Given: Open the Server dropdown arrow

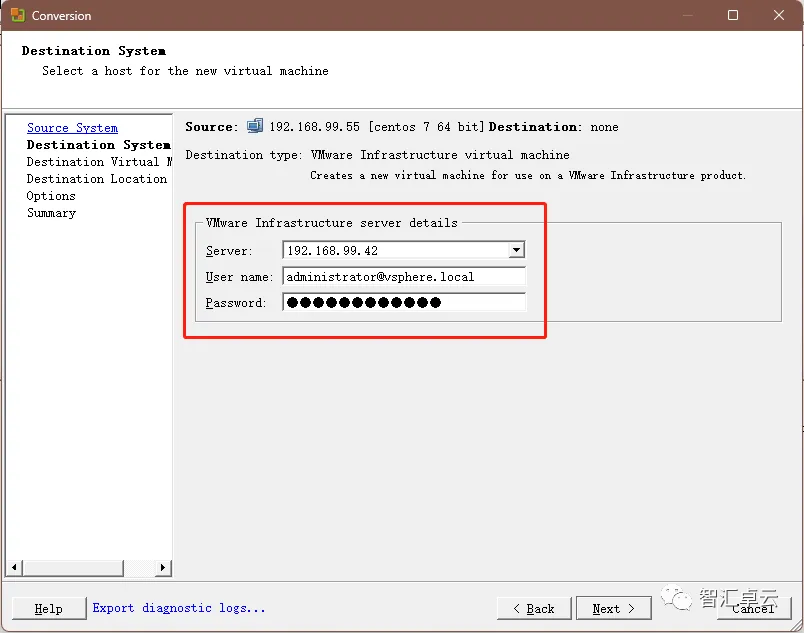Looking at the screenshot, I should 516,250.
